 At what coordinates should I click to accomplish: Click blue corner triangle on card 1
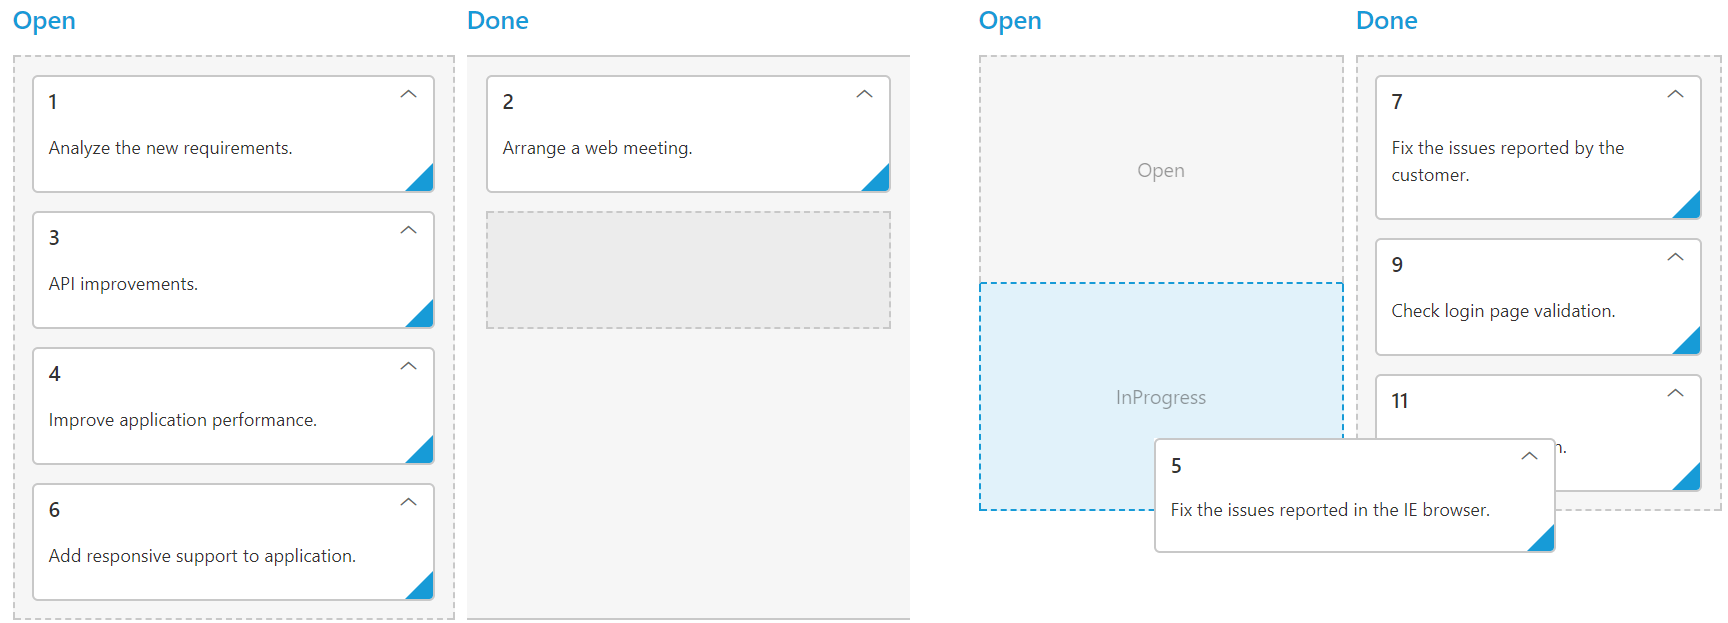[424, 181]
